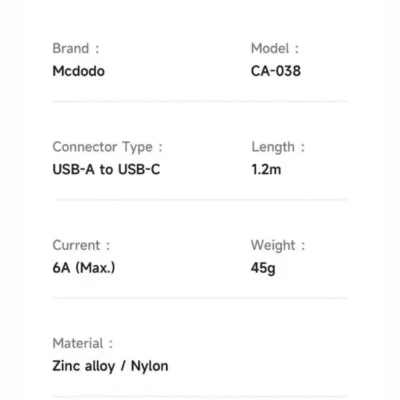Click the divider below Connector Type row

[x=200, y=199]
